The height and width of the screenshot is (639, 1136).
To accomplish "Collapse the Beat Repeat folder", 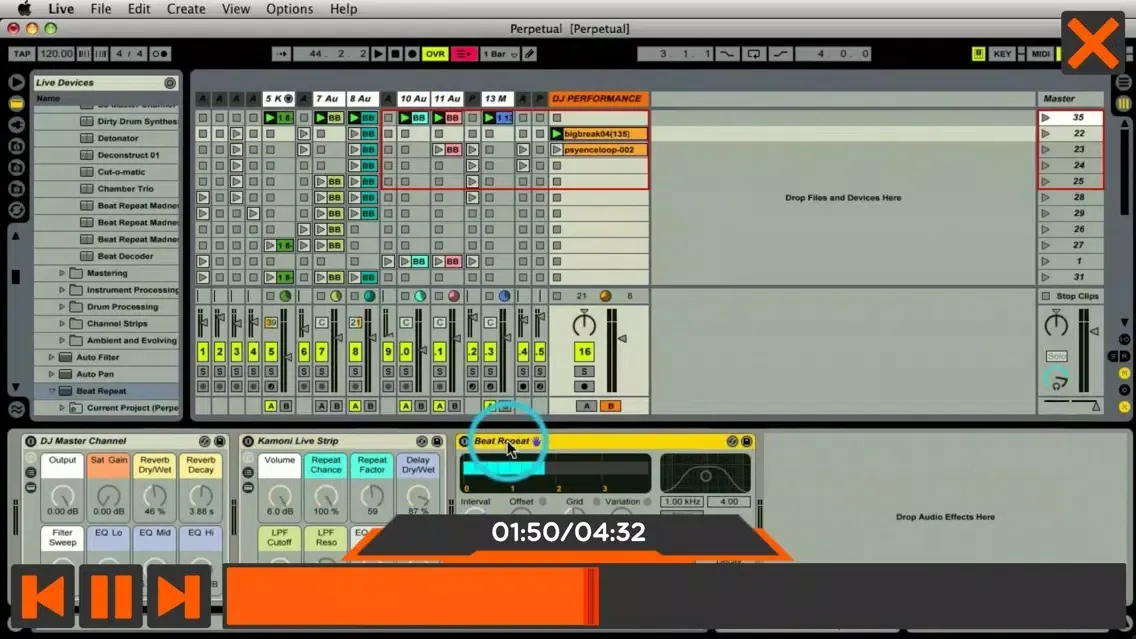I will [51, 390].
